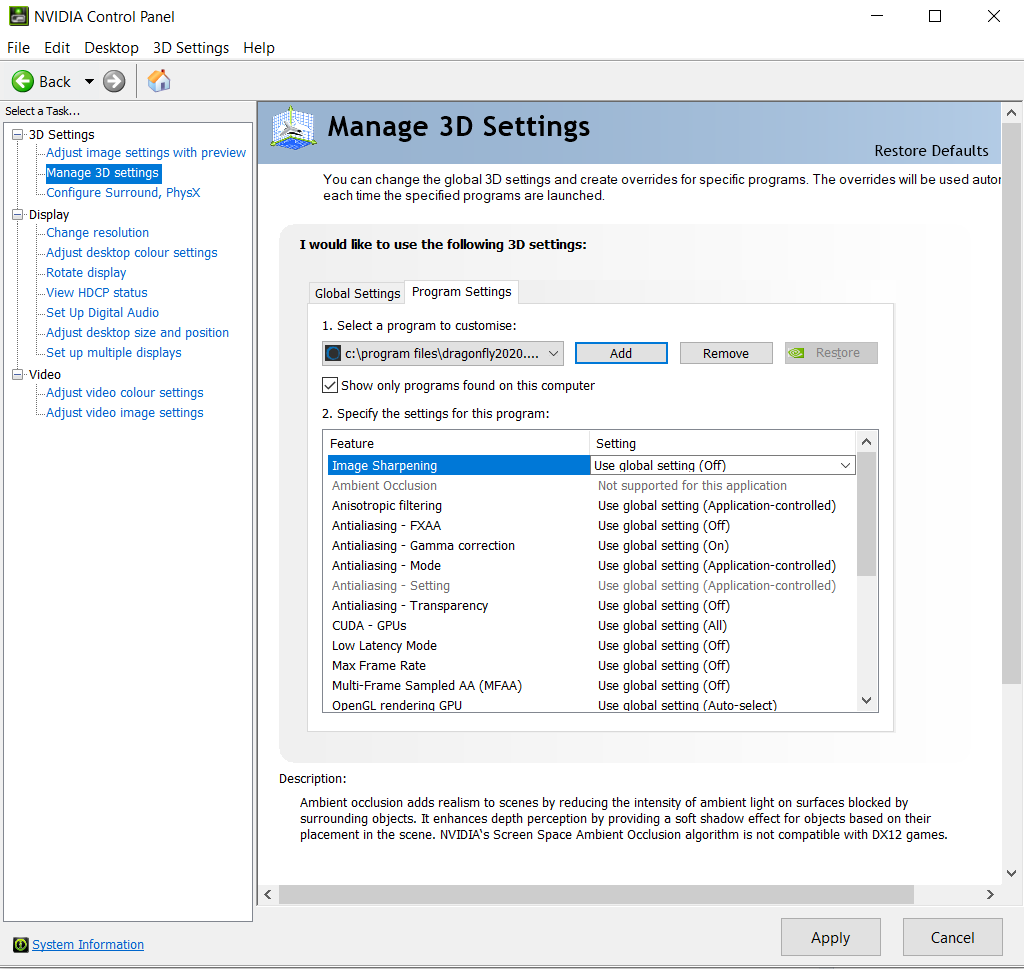
Task: Open Set Up Digital Audio task
Action: 102,313
